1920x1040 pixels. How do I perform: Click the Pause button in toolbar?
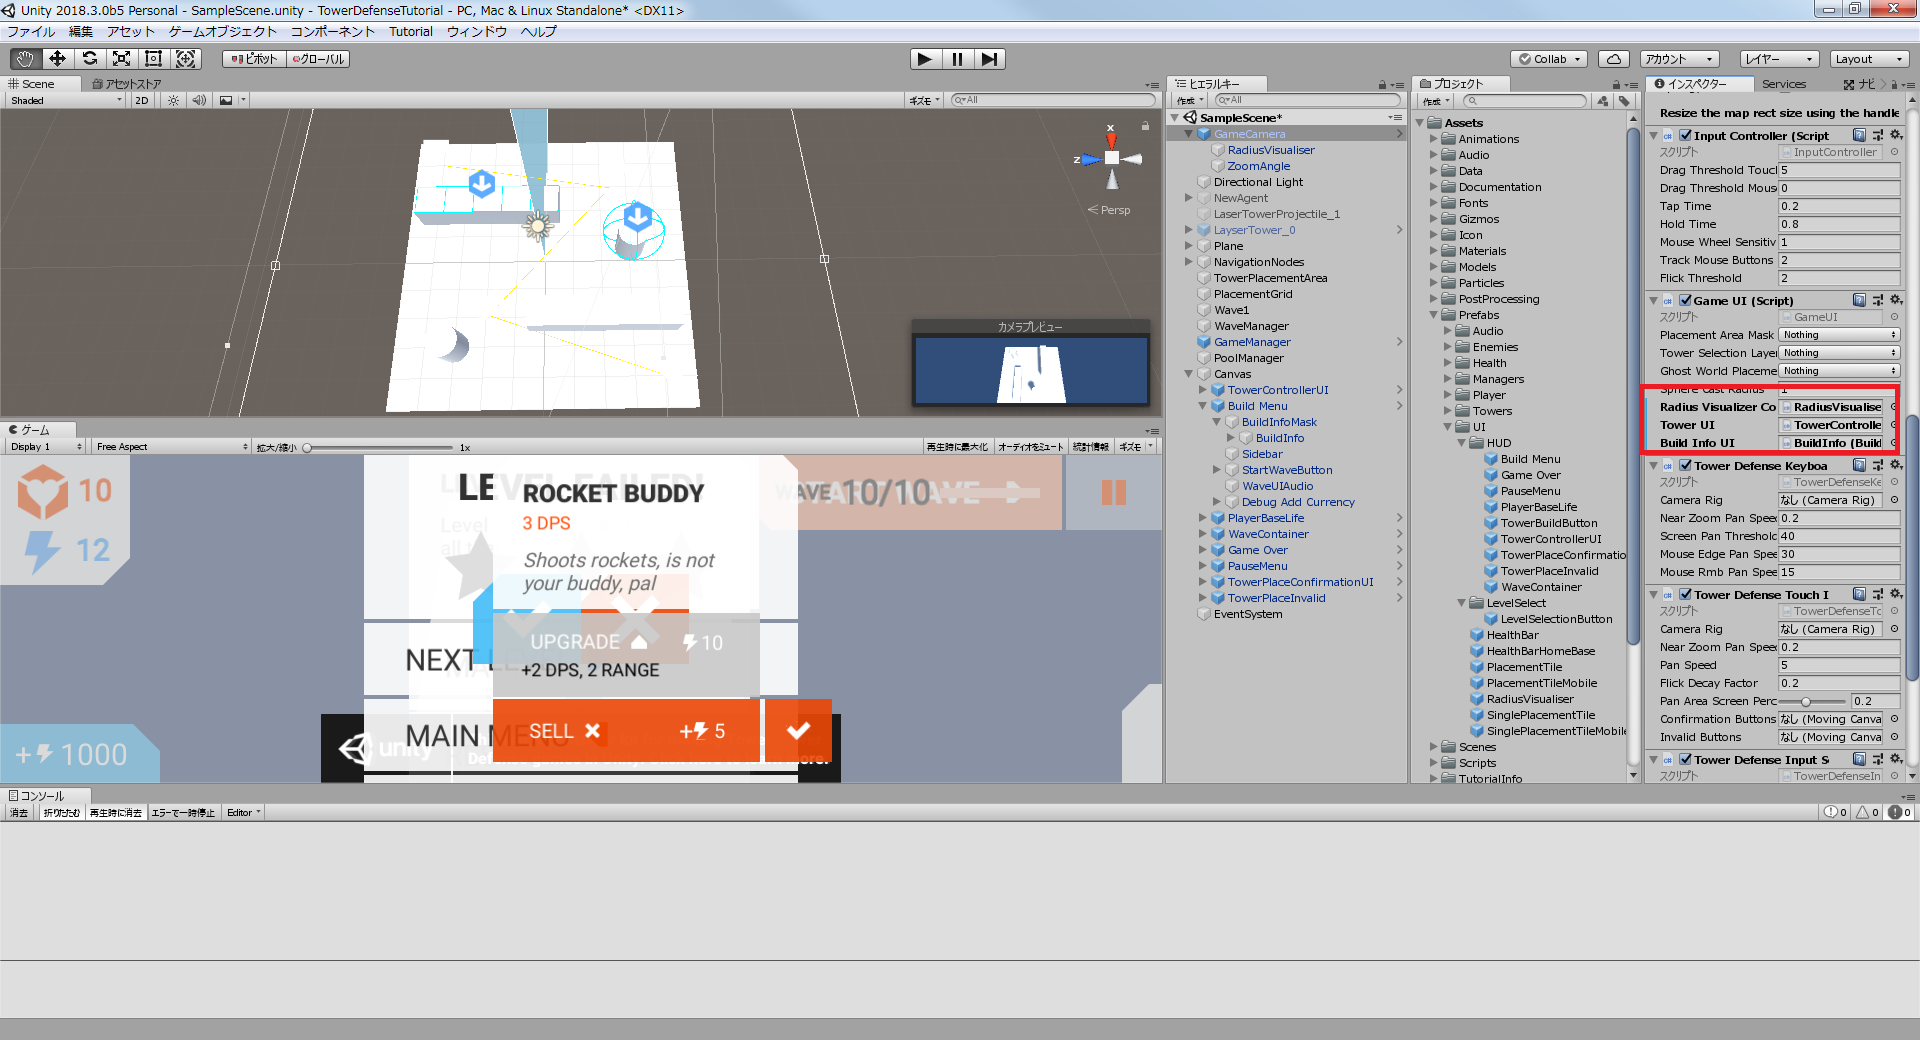(x=957, y=59)
